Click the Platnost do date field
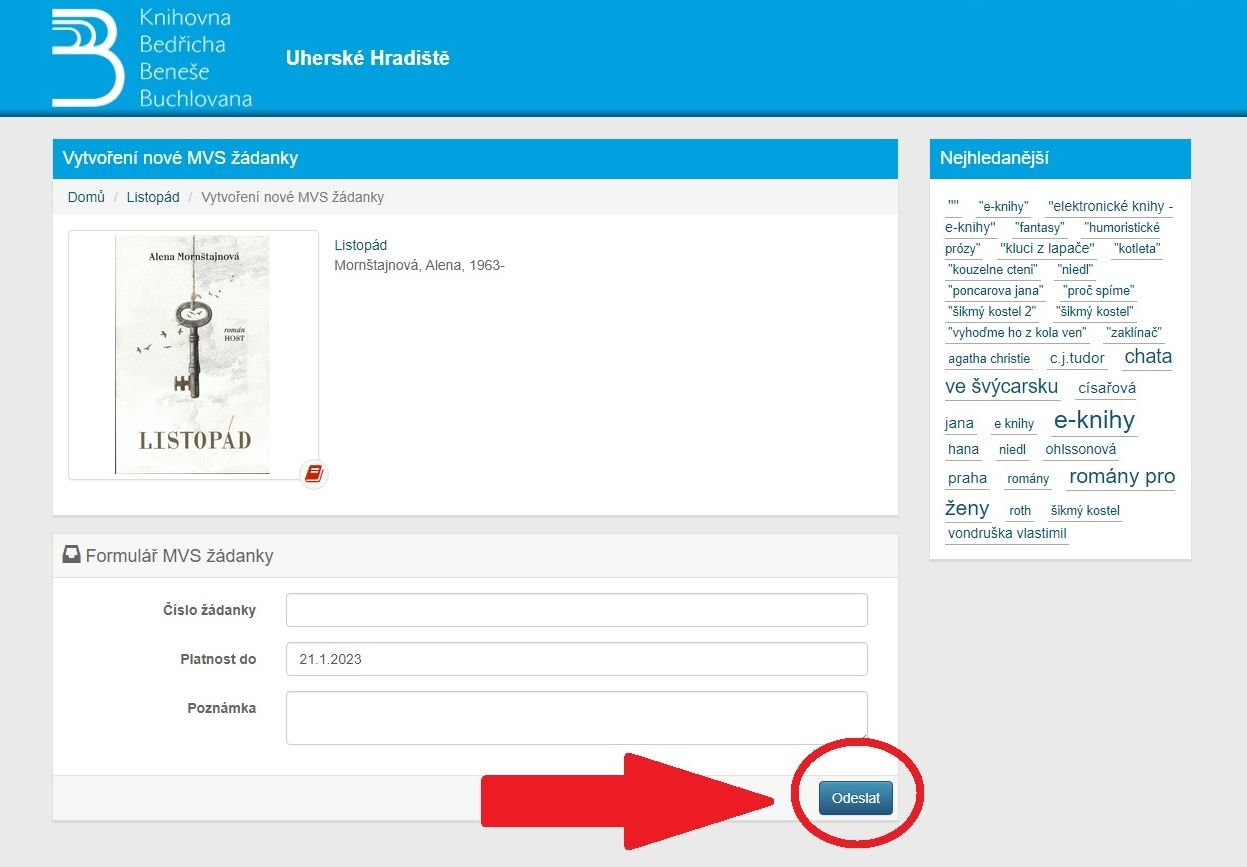 577,659
